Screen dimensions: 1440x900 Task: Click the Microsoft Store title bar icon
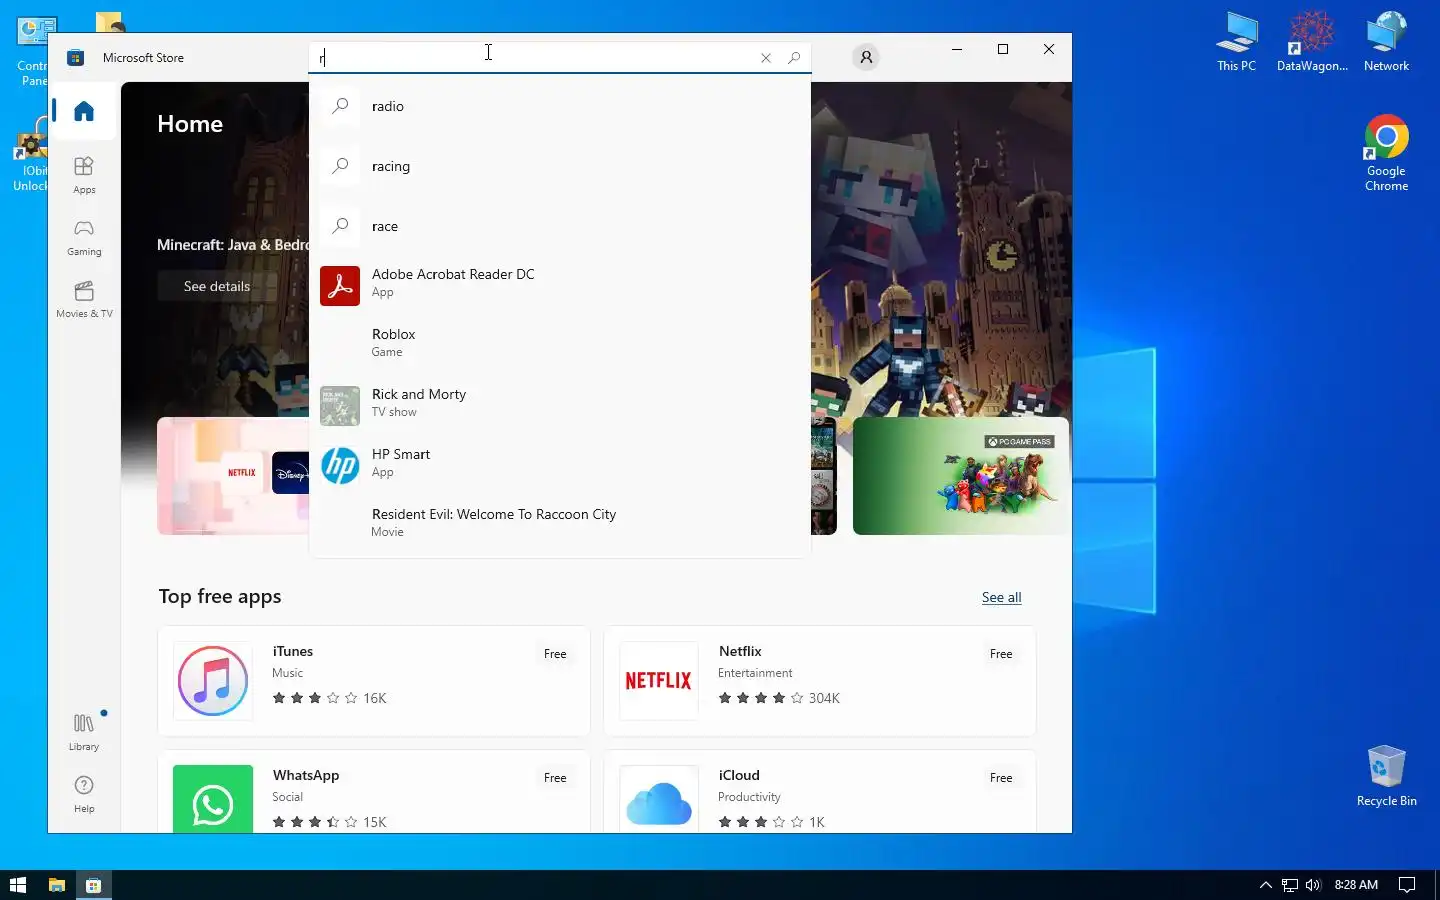pos(75,58)
